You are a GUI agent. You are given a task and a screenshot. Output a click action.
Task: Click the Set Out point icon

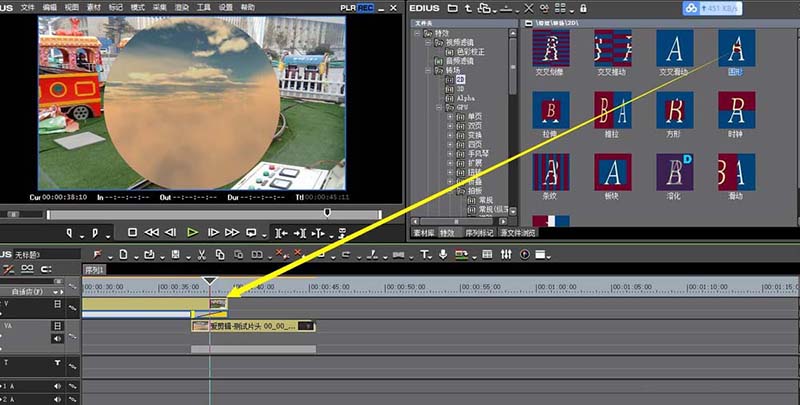95,233
